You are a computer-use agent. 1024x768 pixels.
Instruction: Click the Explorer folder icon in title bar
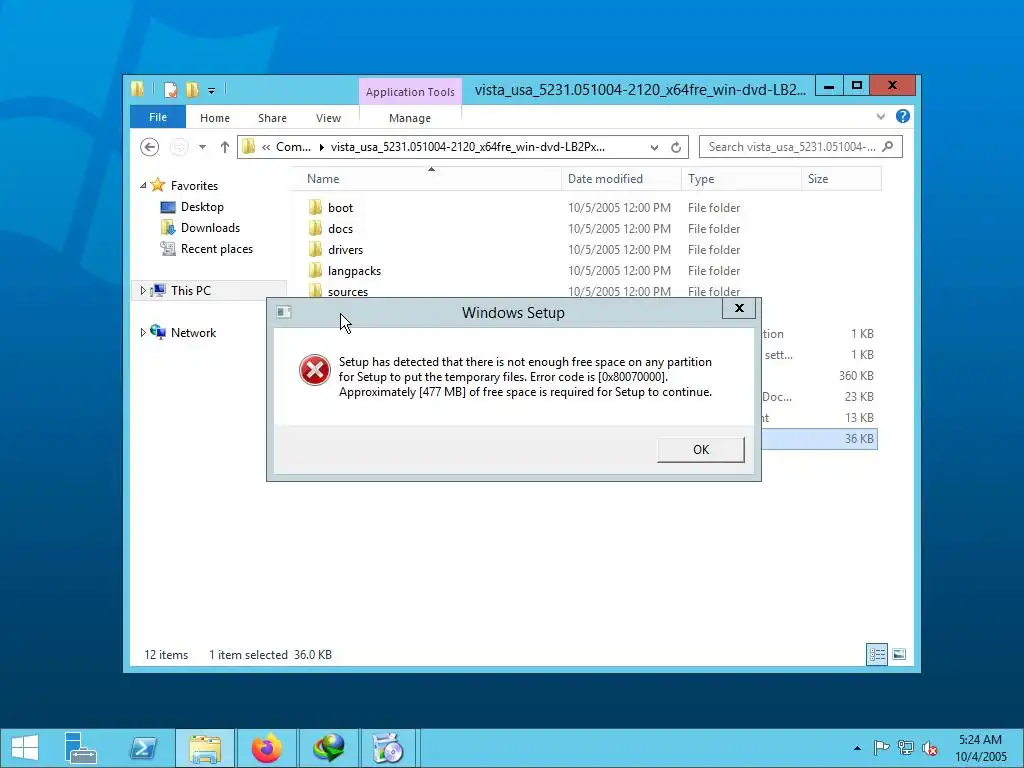point(137,89)
